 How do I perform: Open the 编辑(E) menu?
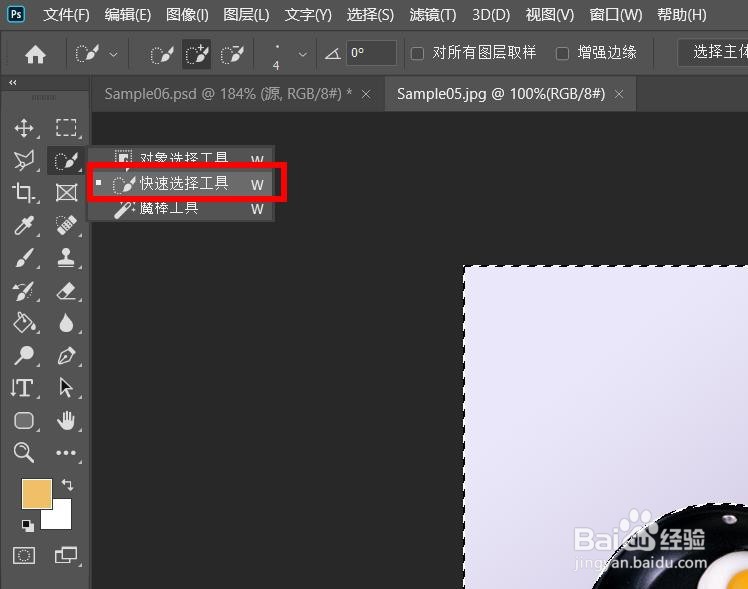click(127, 15)
